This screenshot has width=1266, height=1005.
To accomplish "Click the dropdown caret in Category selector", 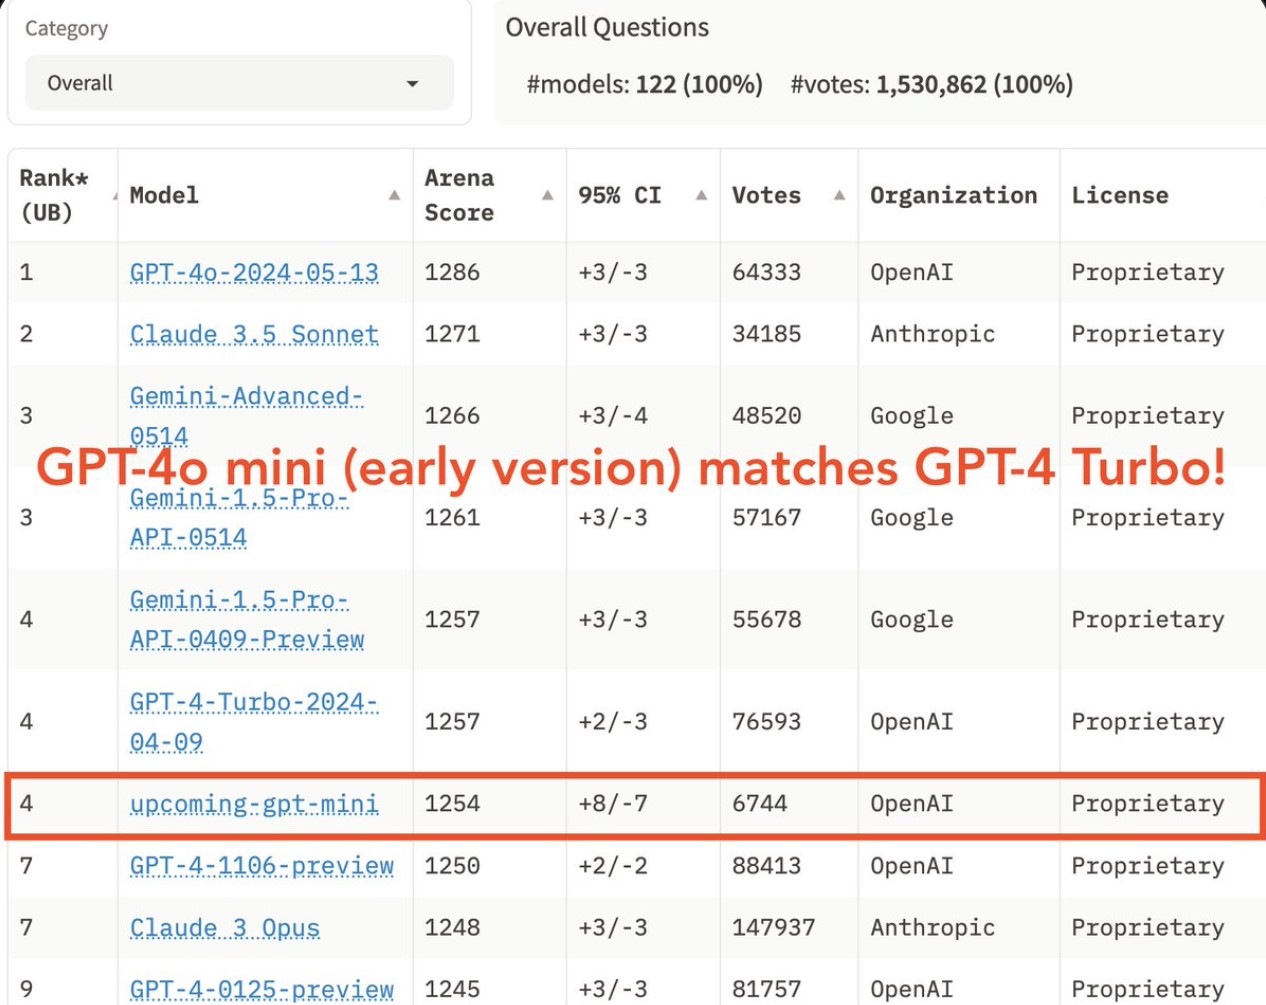I will pos(412,84).
